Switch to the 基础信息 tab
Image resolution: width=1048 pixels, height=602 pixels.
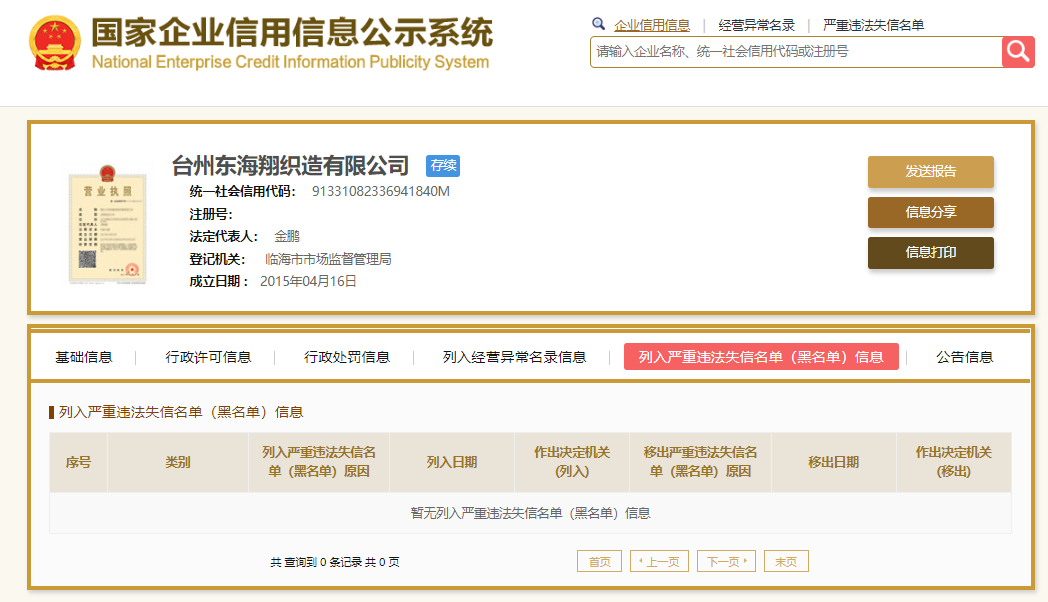point(84,357)
